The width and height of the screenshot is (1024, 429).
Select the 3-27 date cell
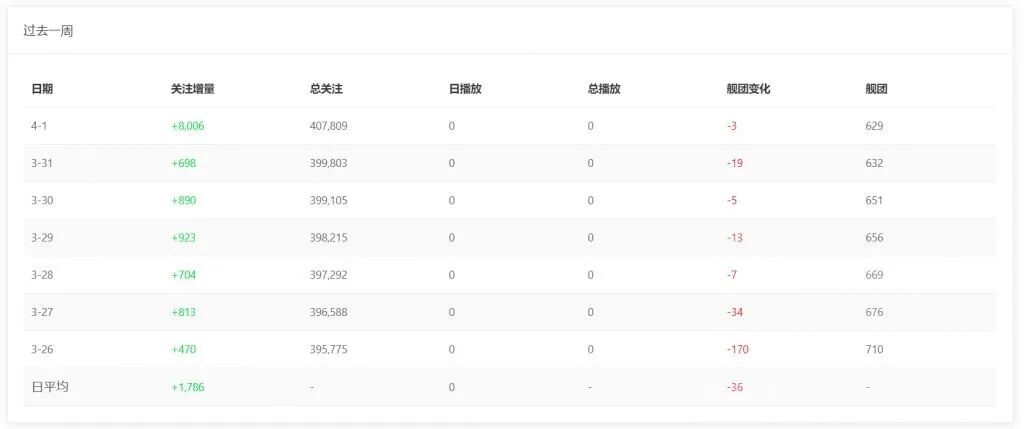tap(42, 312)
